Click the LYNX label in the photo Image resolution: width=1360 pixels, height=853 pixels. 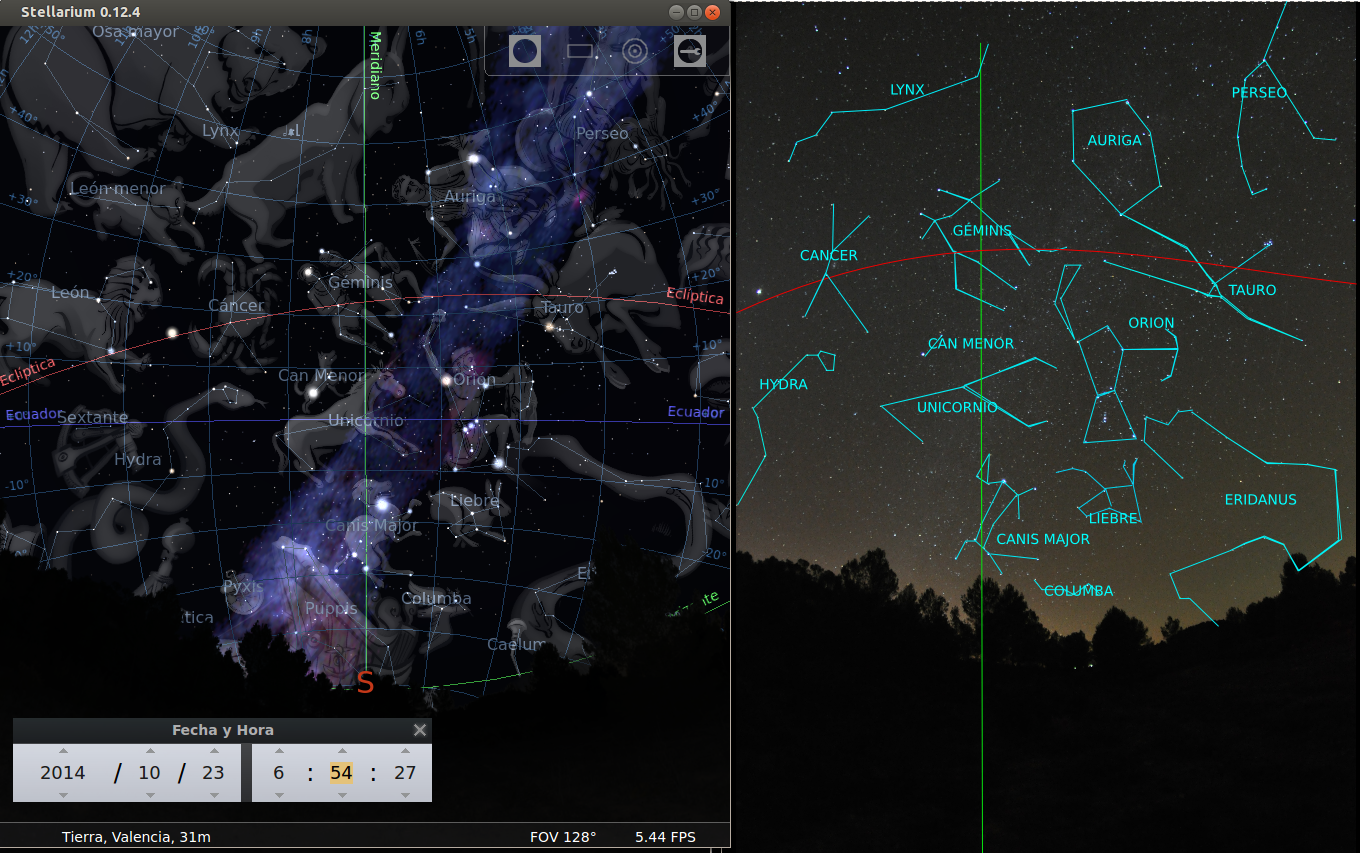(907, 90)
